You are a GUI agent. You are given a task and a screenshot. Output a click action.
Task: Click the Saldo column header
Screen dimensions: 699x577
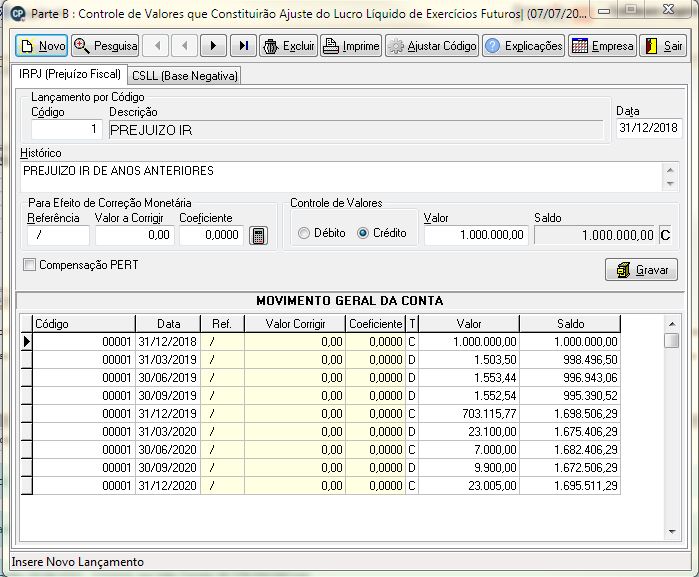pos(570,324)
